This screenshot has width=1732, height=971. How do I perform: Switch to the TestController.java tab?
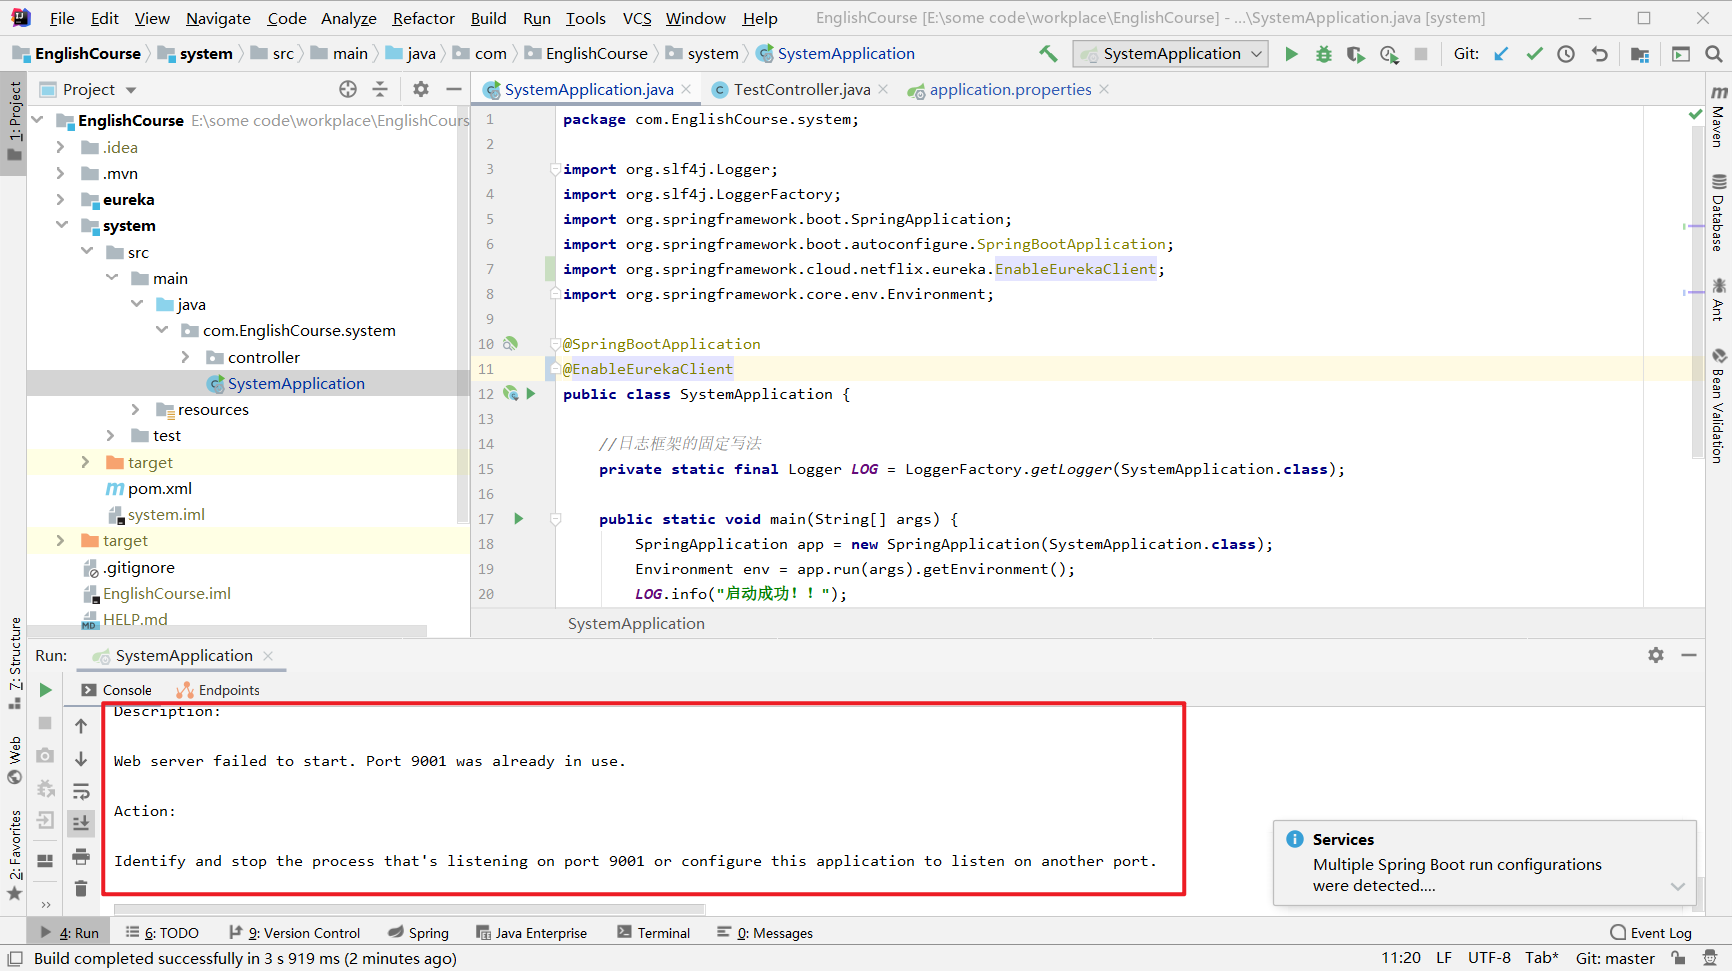(801, 89)
